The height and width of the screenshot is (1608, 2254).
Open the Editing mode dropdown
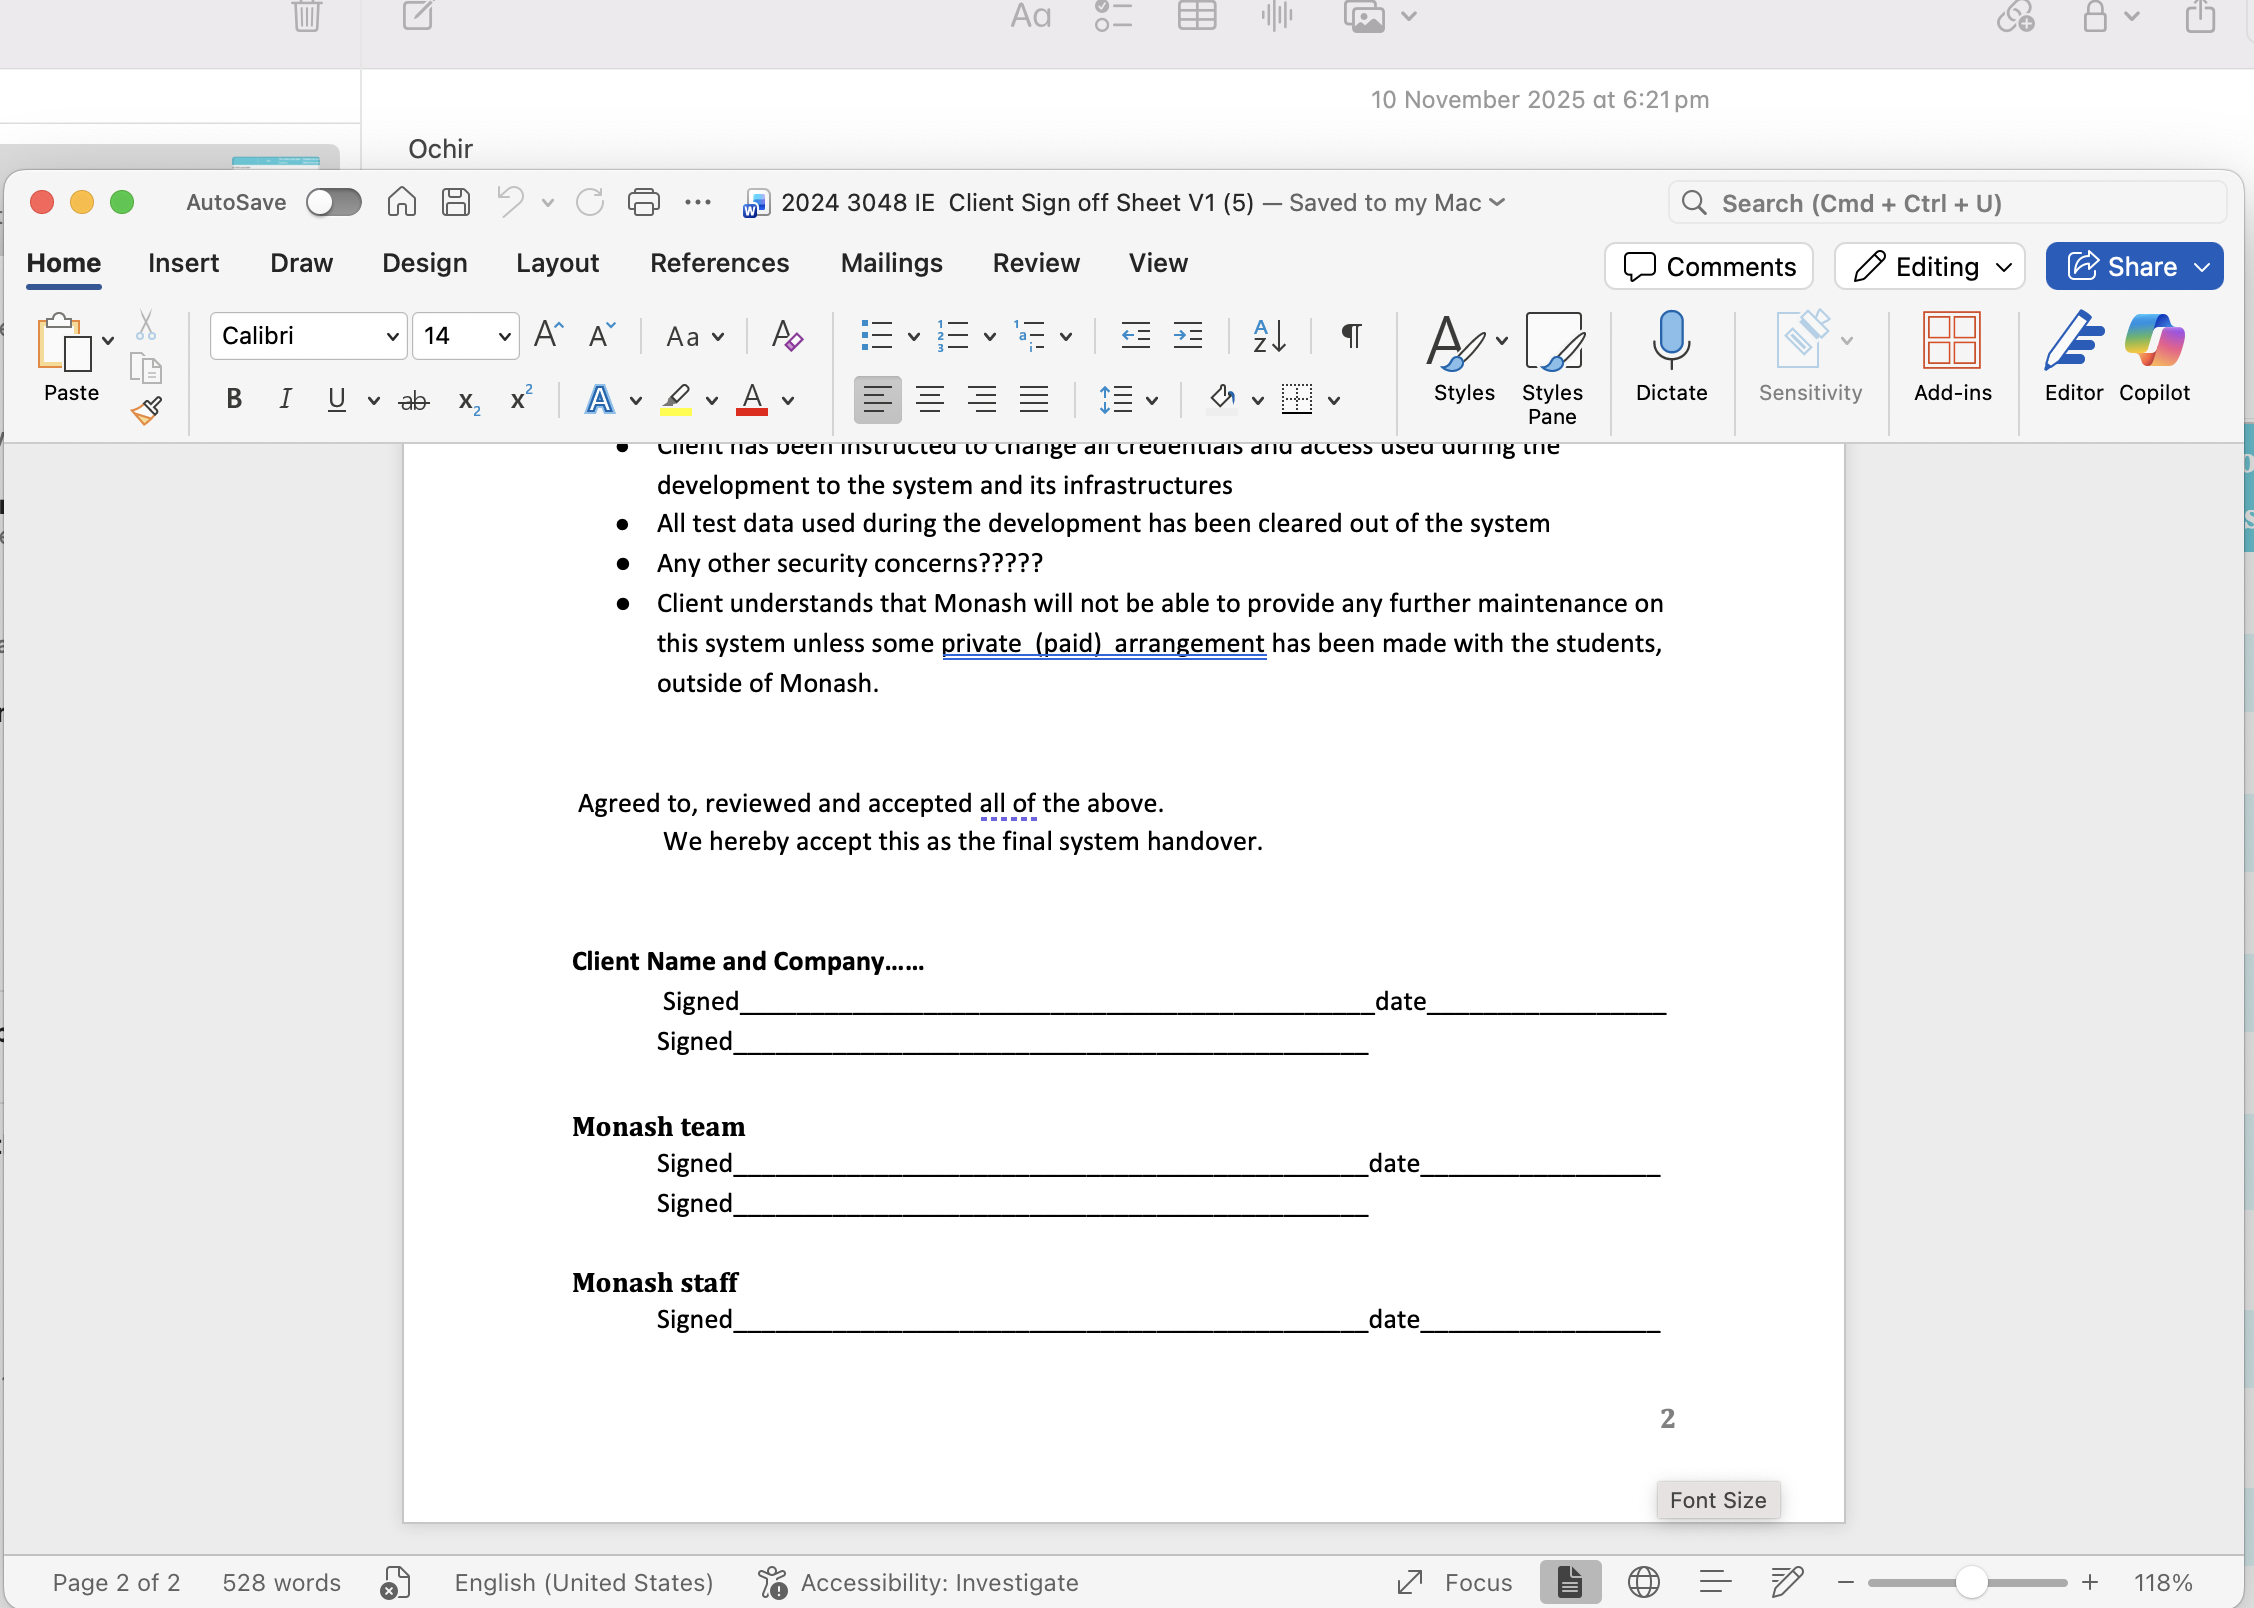(x=1929, y=267)
